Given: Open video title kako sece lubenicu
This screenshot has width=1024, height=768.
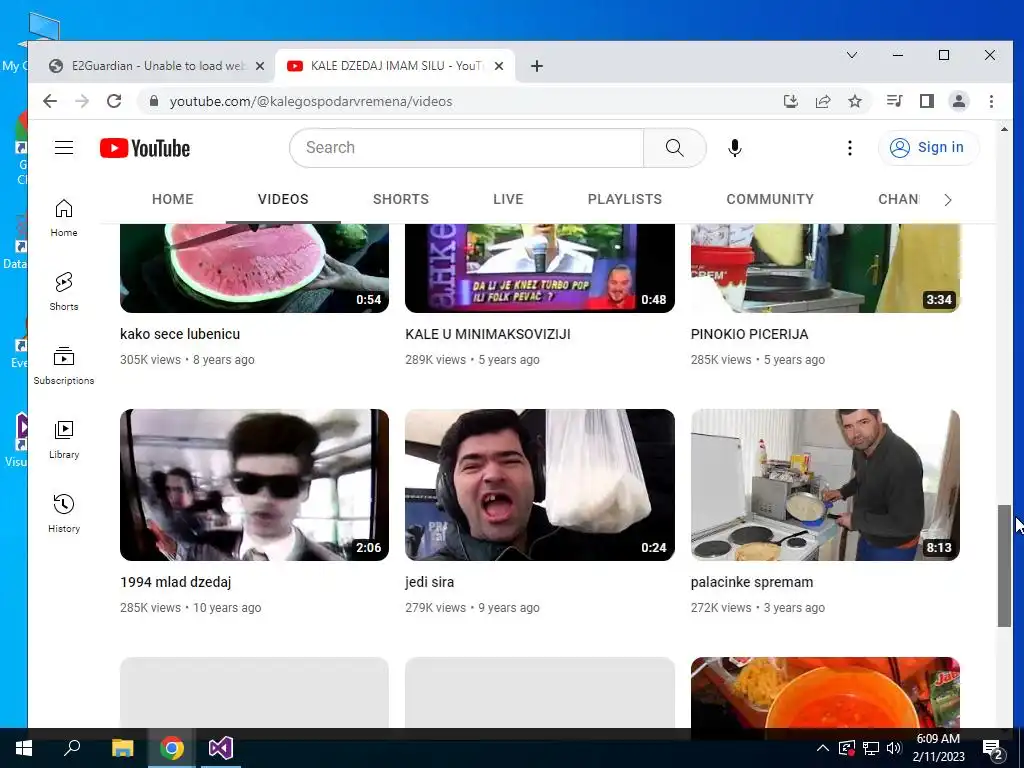Looking at the screenshot, I should click(x=180, y=334).
